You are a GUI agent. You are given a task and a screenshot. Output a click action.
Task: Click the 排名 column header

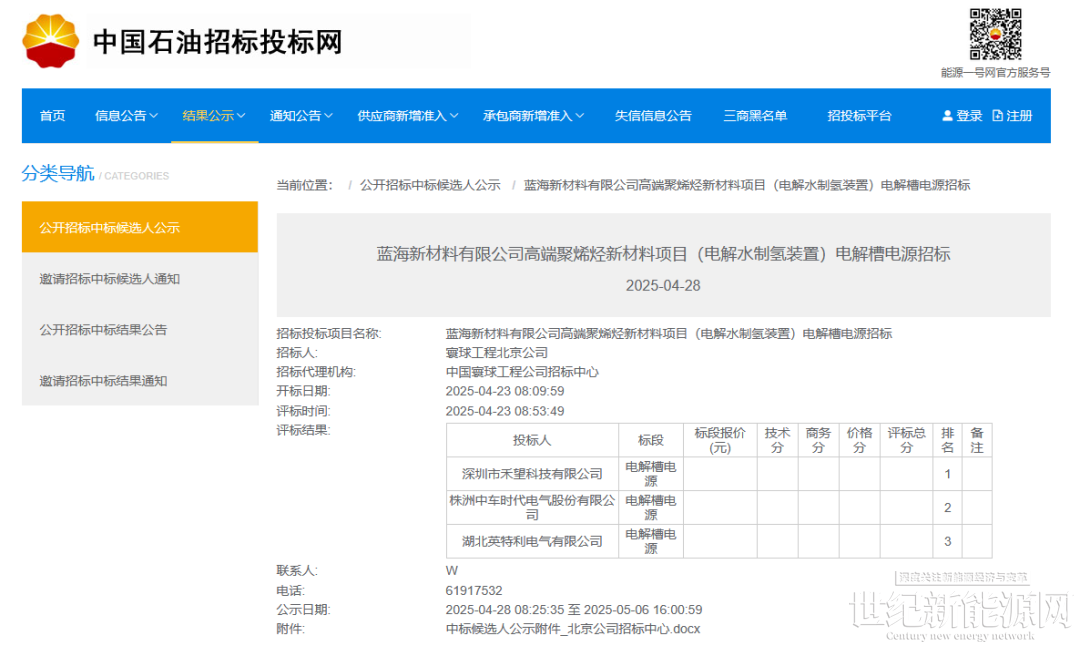948,440
